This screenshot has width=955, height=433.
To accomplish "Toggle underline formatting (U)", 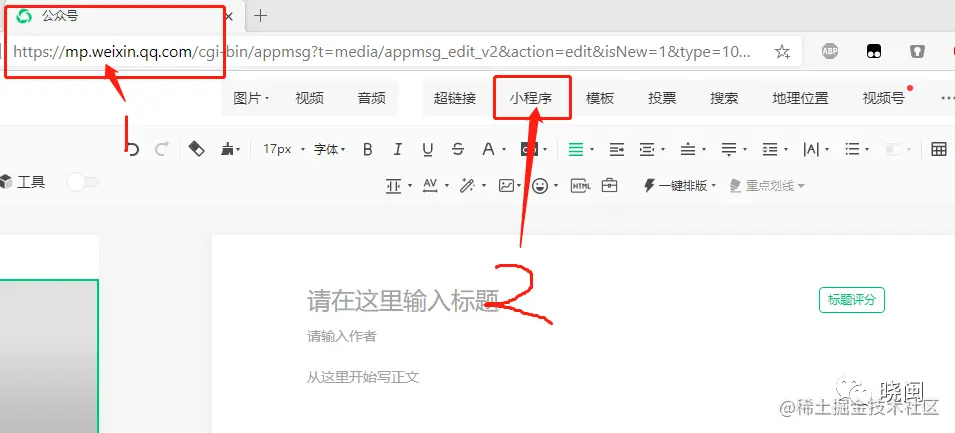I will pos(428,149).
